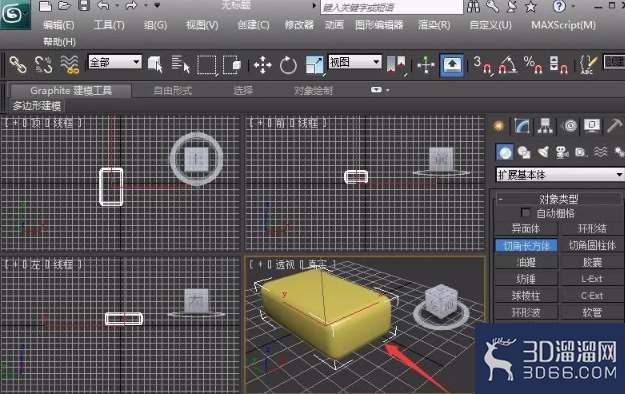Save the scene with the floppy icon
This screenshot has height=394, width=625.
(83, 6)
